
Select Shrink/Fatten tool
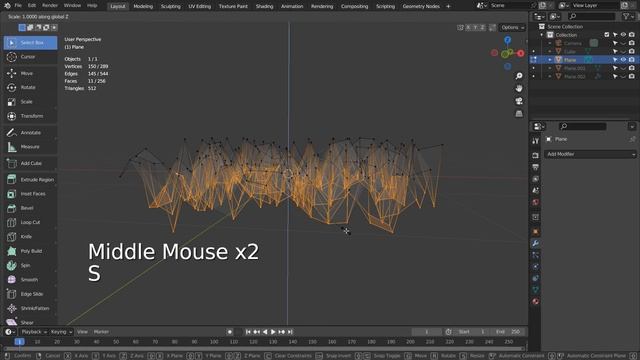pos(30,308)
